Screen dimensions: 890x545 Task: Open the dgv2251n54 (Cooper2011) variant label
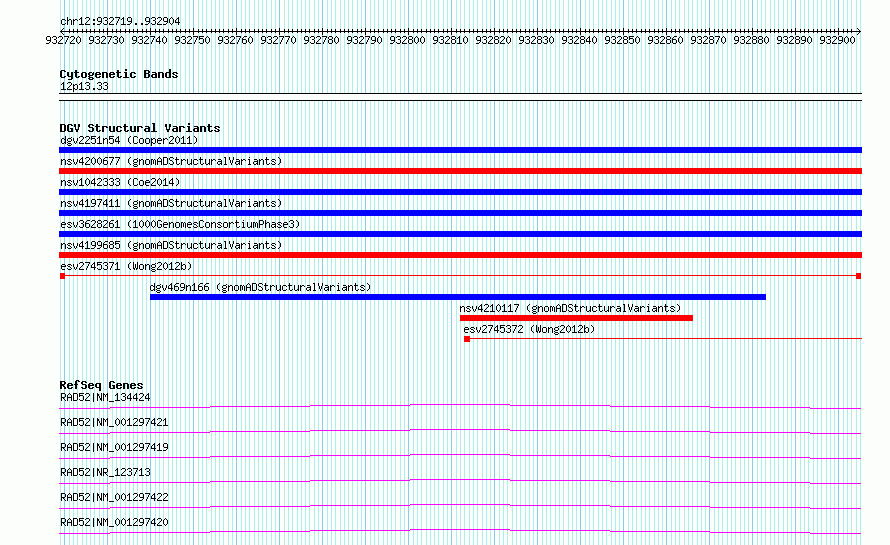[129, 140]
